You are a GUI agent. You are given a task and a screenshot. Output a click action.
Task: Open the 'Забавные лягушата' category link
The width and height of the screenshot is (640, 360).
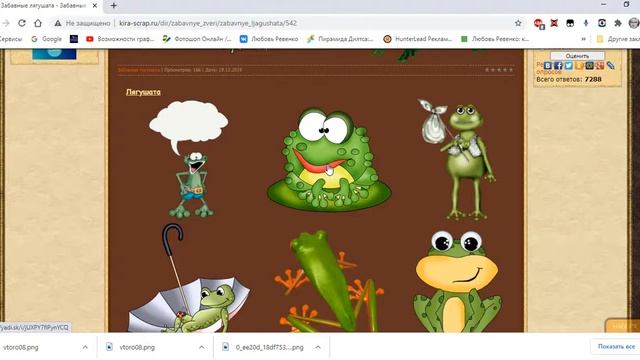(139, 70)
